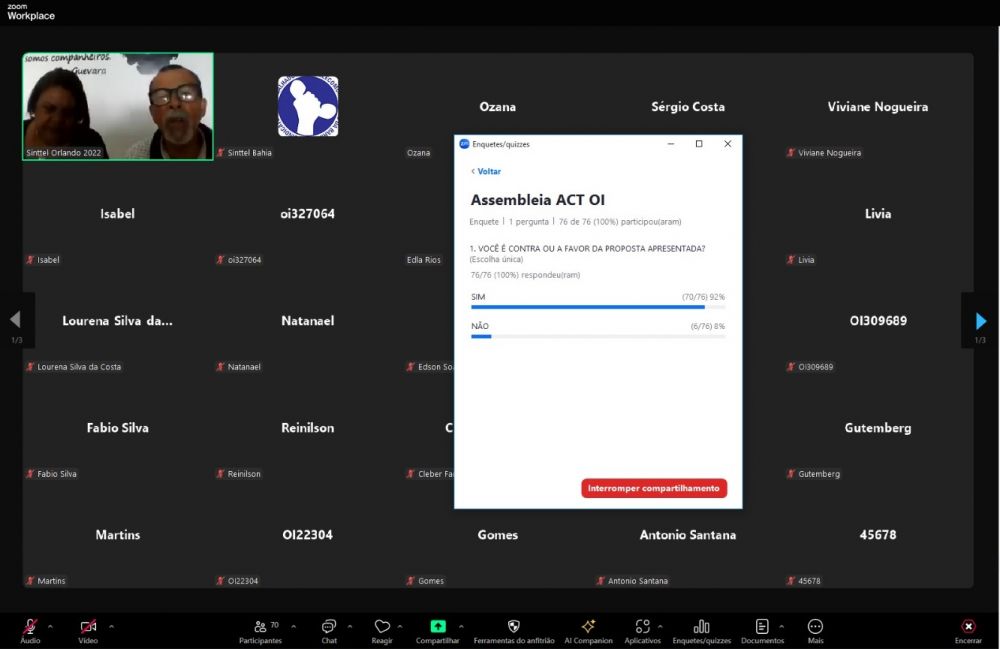The height and width of the screenshot is (649, 1000).
Task: Click the Voltar link in the poll window
Action: click(x=487, y=172)
